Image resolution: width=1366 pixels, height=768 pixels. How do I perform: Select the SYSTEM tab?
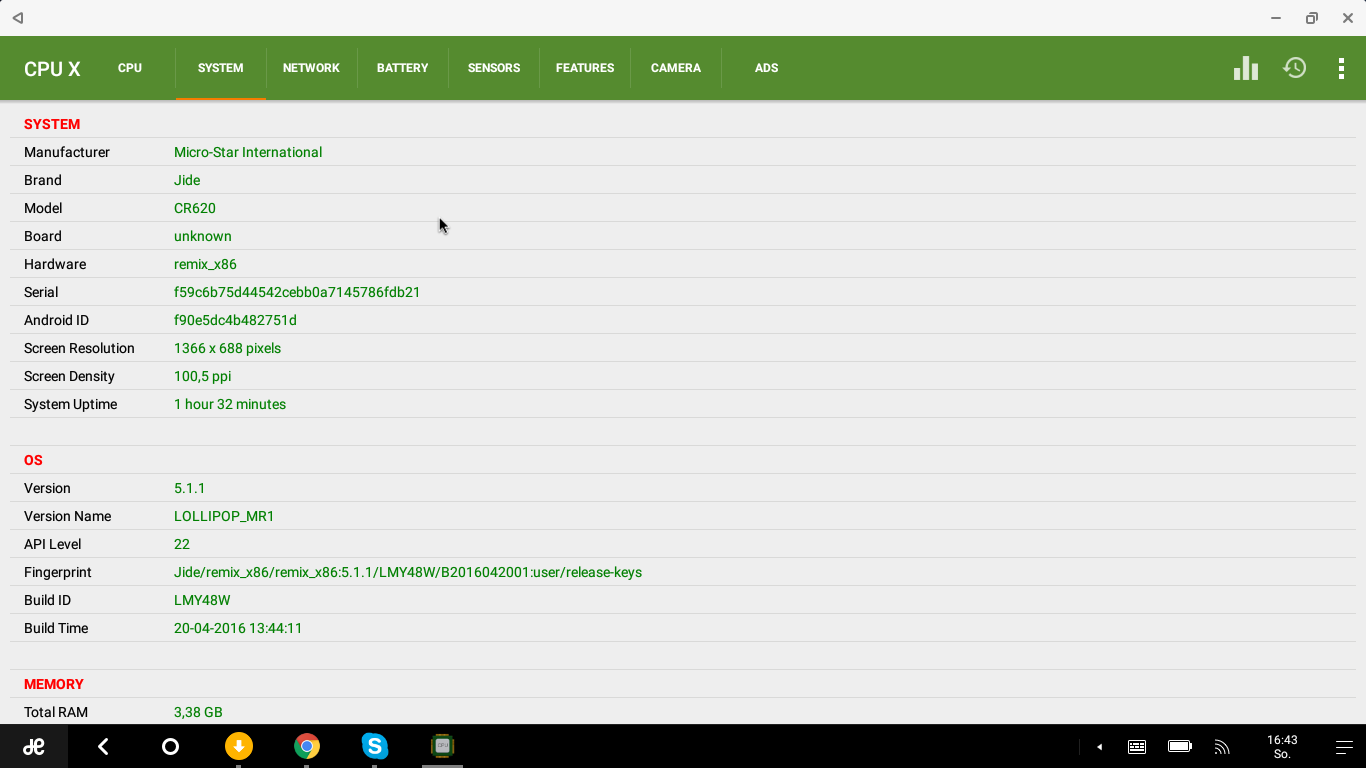click(220, 68)
